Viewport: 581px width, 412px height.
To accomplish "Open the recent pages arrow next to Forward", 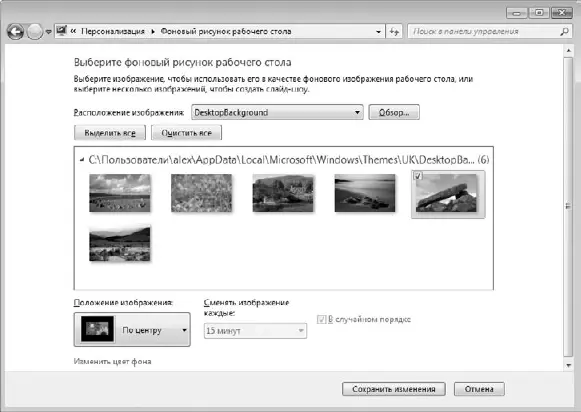I will click(x=49, y=32).
